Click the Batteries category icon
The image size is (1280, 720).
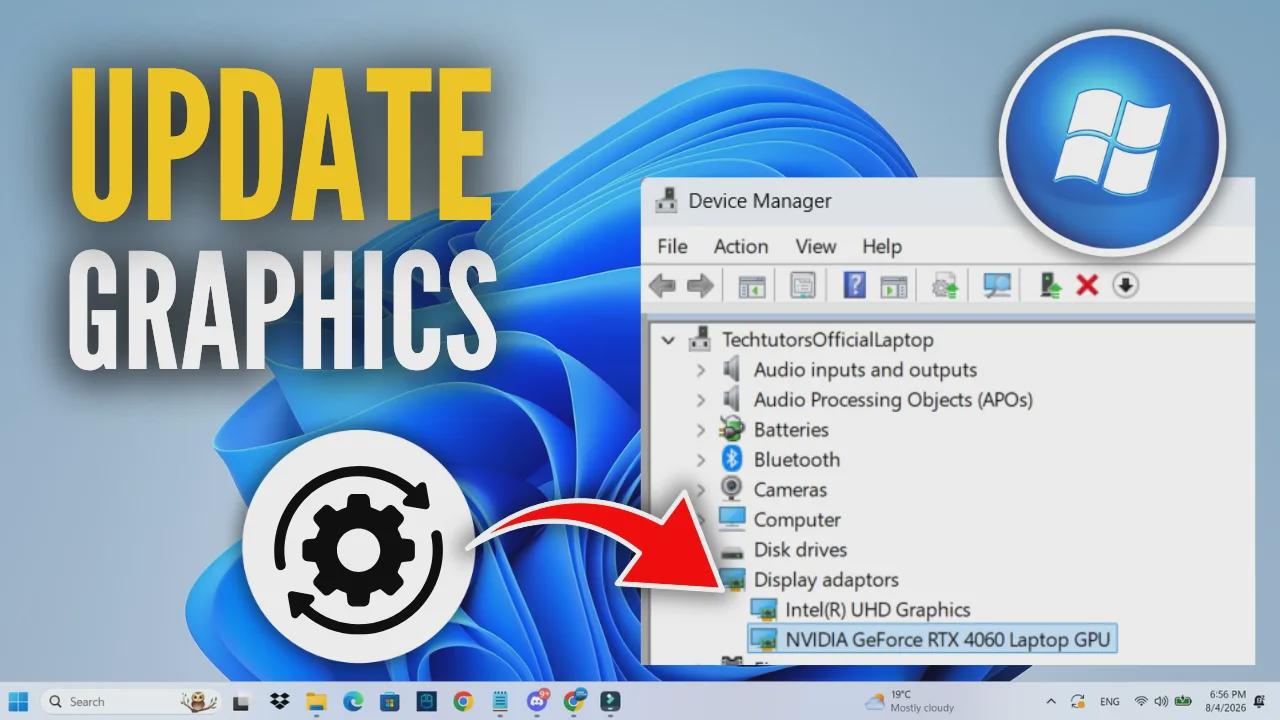pyautogui.click(x=732, y=429)
